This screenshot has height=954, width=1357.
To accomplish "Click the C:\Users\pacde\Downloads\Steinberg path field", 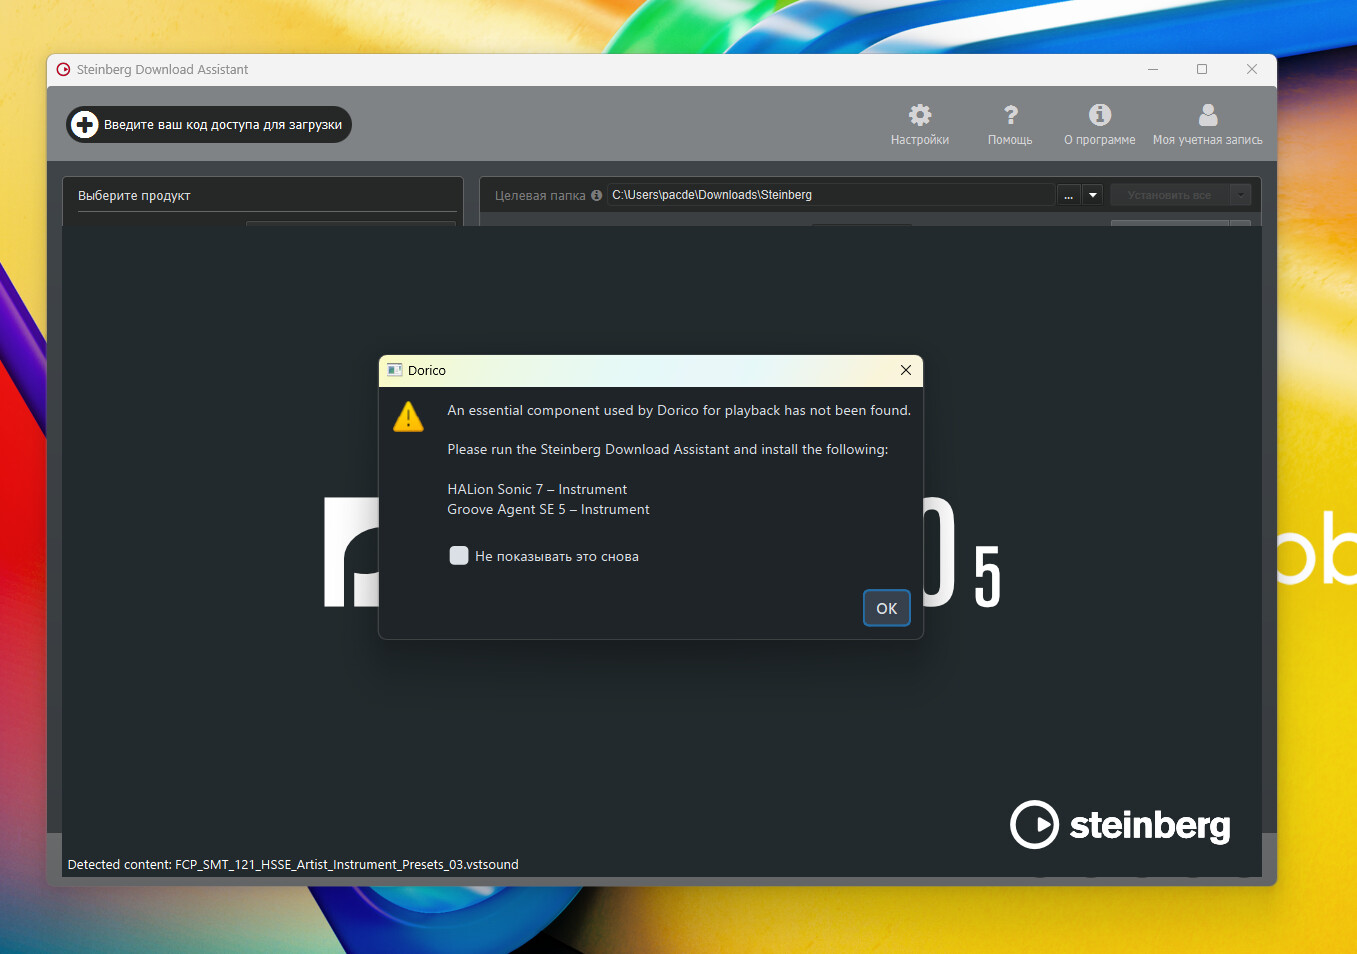I will (x=831, y=195).
